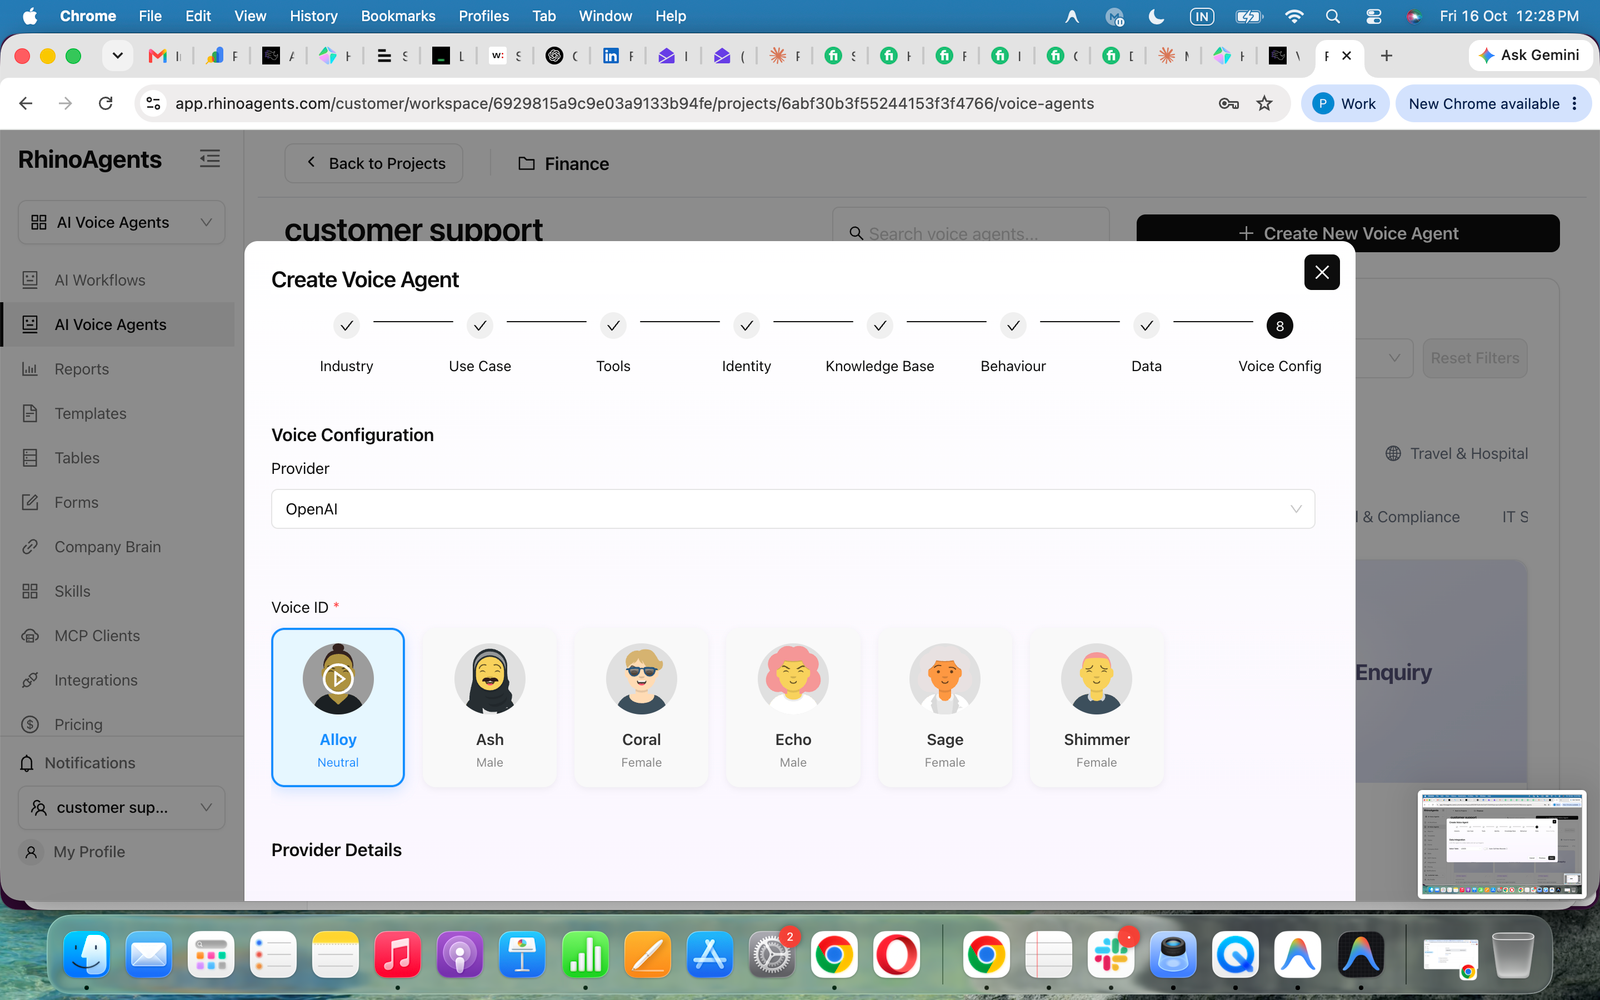The image size is (1600, 1000).
Task: Open the Notifications bell item
Action: 90,763
